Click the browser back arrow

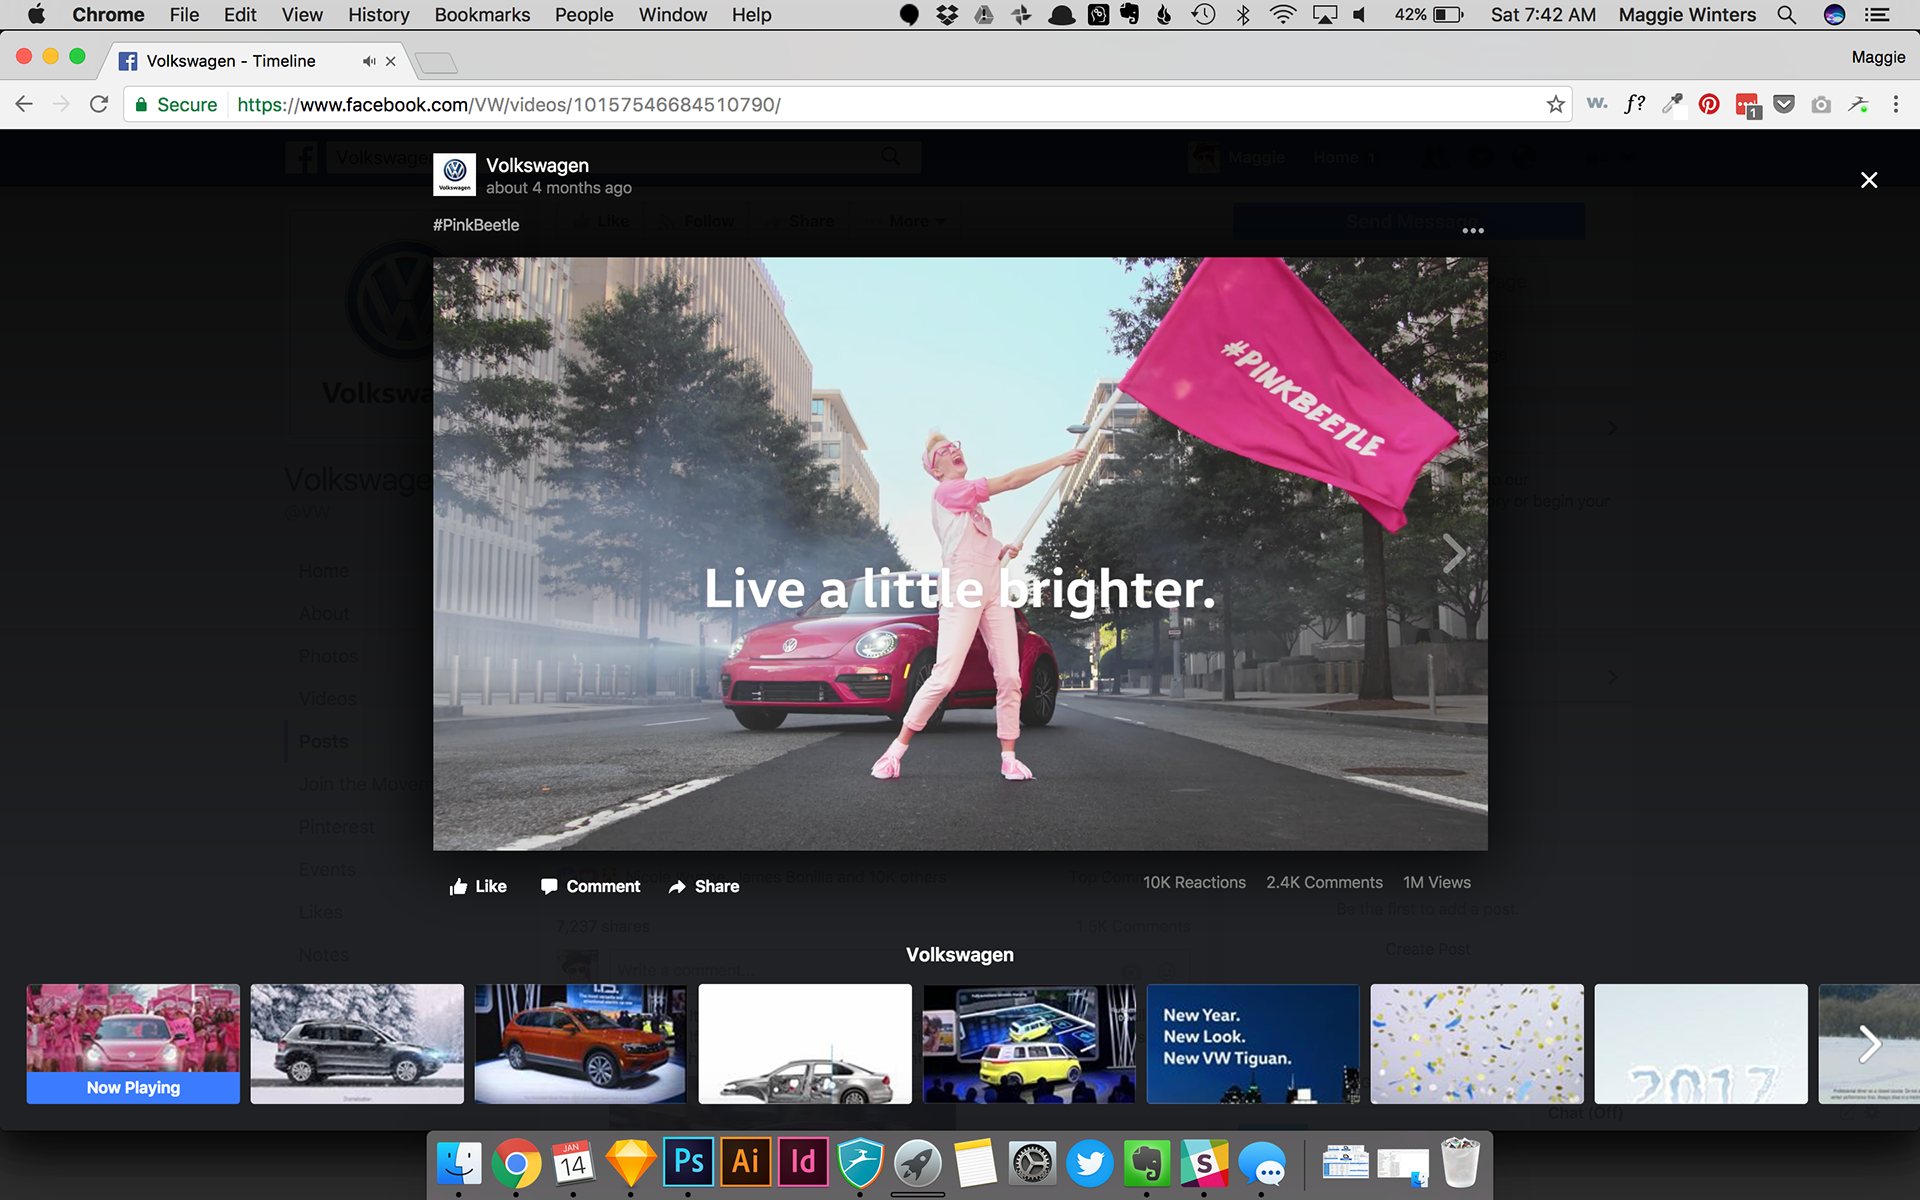pos(24,104)
